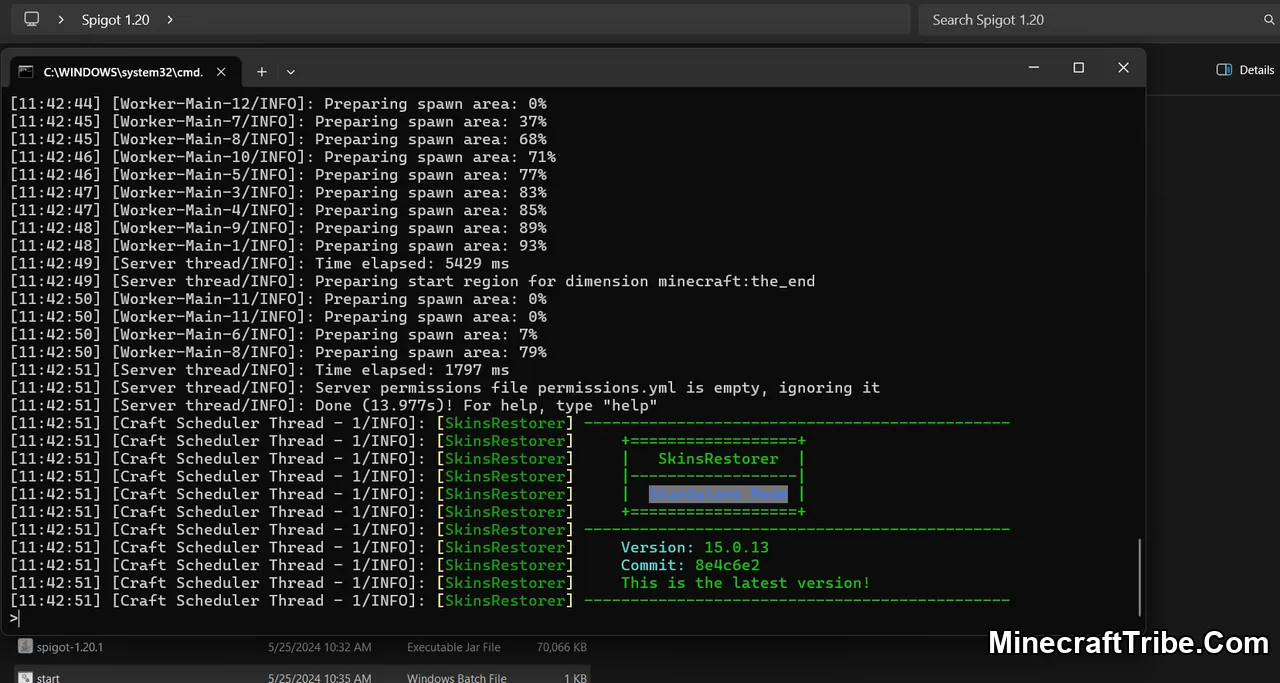The height and width of the screenshot is (683, 1280).
Task: Click the search magnifier icon in Explorer
Action: pyautogui.click(x=1270, y=20)
